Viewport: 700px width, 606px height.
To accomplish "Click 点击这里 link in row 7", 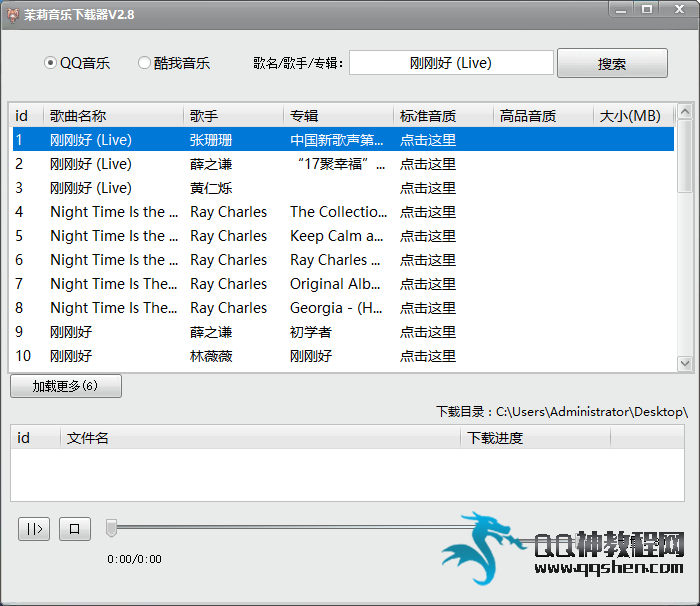I will [428, 284].
